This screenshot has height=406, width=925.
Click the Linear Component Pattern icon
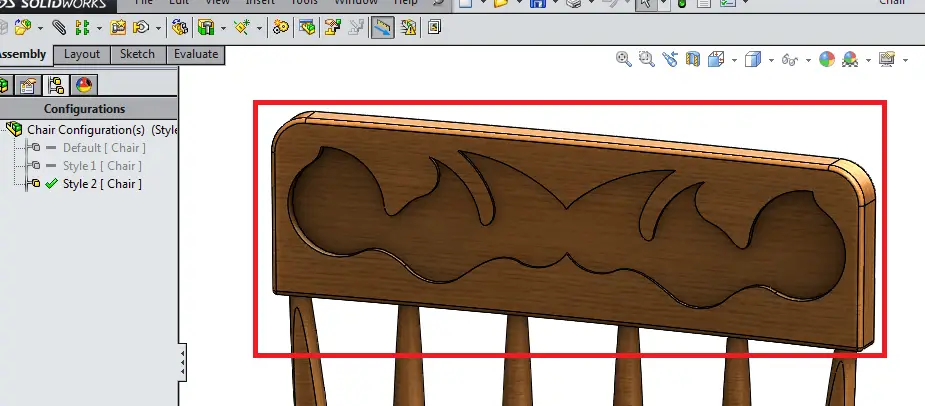click(83, 27)
